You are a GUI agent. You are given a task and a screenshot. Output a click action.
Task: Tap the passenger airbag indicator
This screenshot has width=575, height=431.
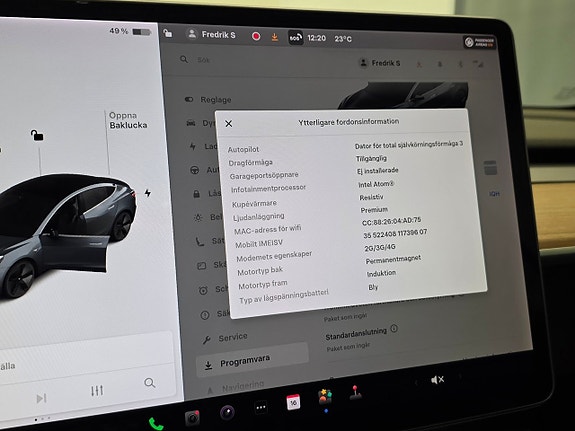click(480, 42)
